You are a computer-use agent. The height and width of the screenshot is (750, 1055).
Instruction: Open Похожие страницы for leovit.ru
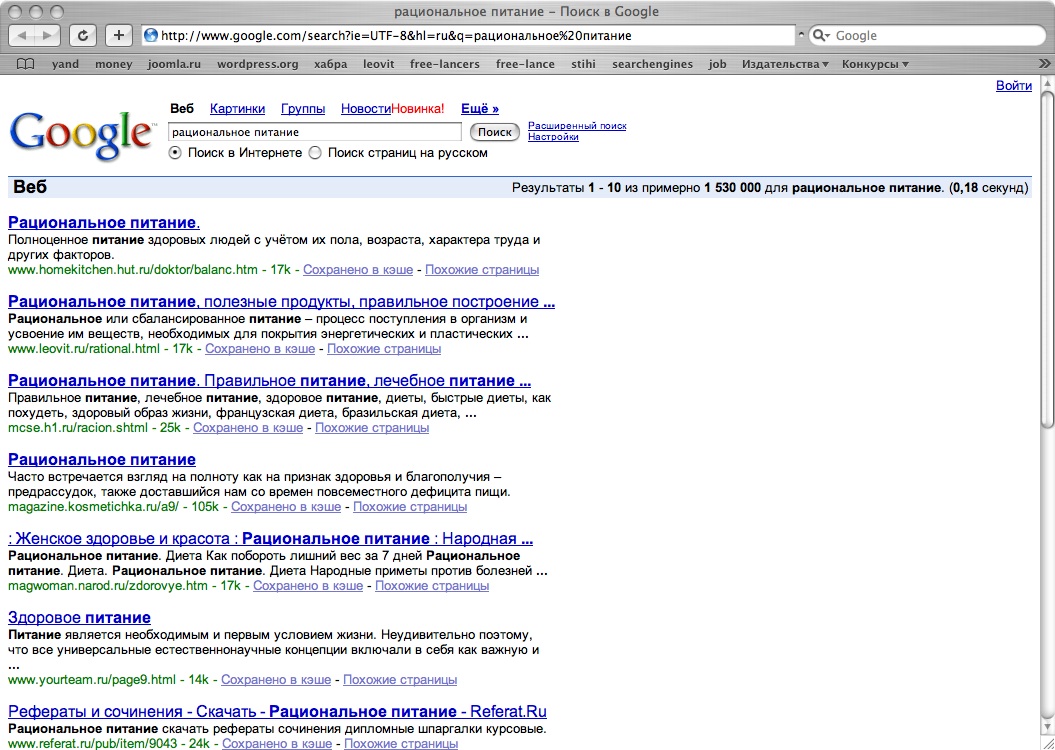(384, 348)
